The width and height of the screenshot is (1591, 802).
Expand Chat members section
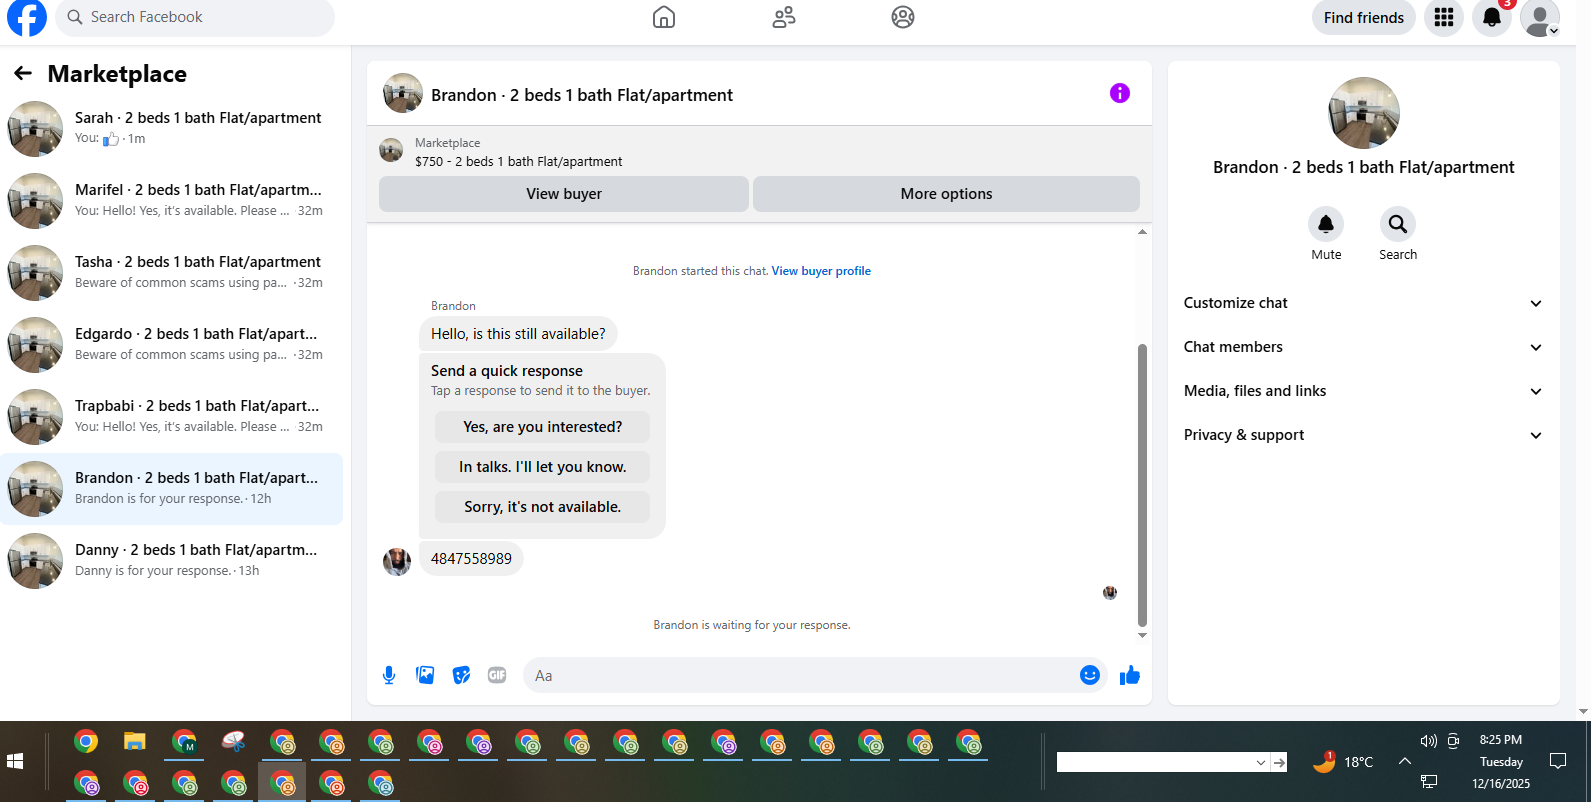pos(1364,347)
